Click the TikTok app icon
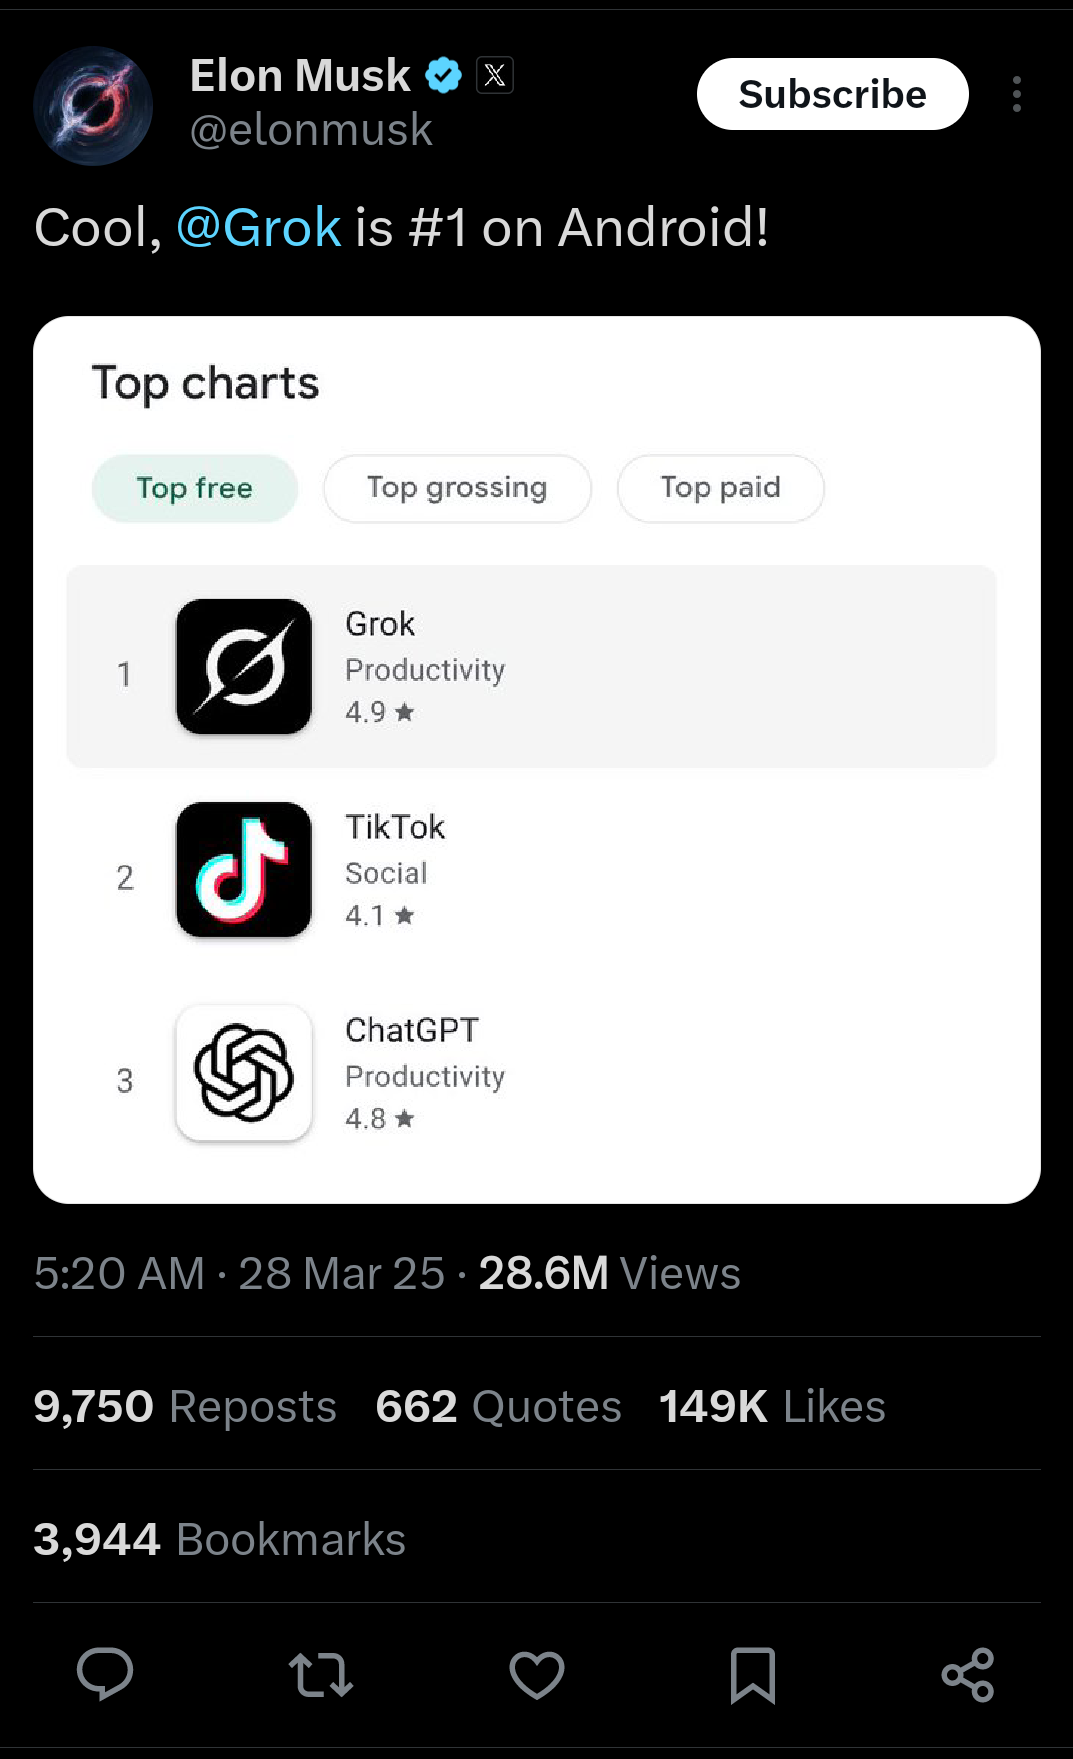 [244, 870]
